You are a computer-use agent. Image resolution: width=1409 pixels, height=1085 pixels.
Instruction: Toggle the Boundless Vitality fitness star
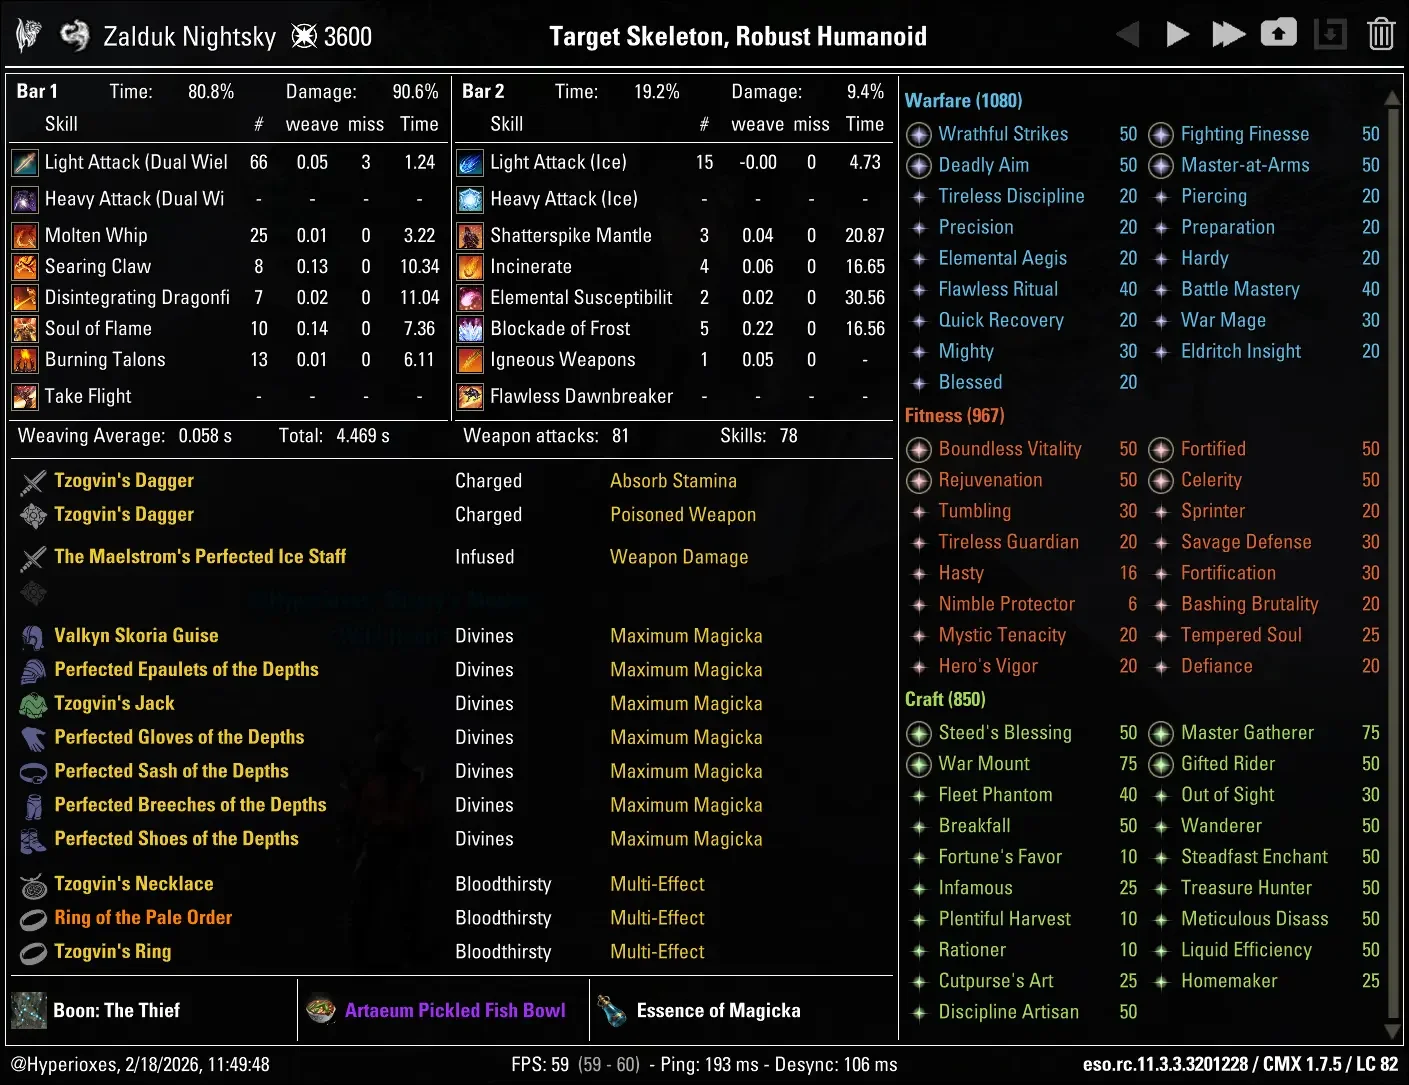coord(918,449)
